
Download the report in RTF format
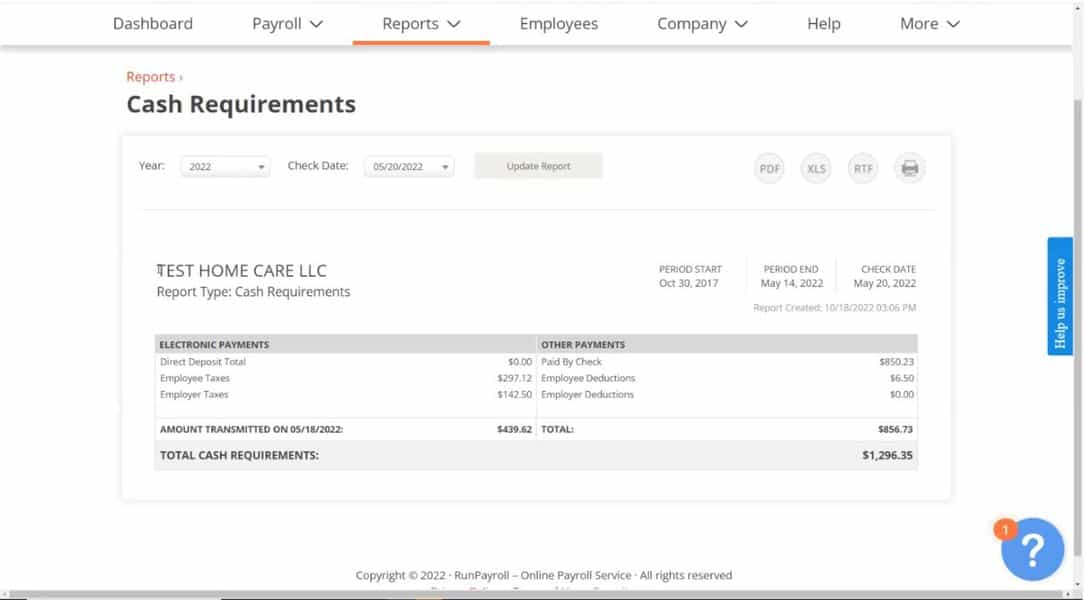[x=862, y=168]
